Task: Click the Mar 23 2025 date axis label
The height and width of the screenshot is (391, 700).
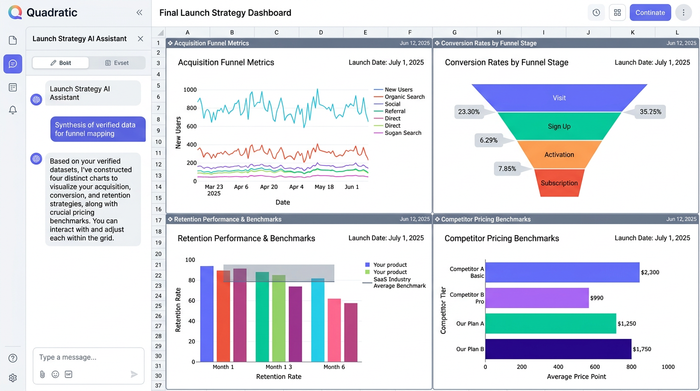Action: (214, 190)
